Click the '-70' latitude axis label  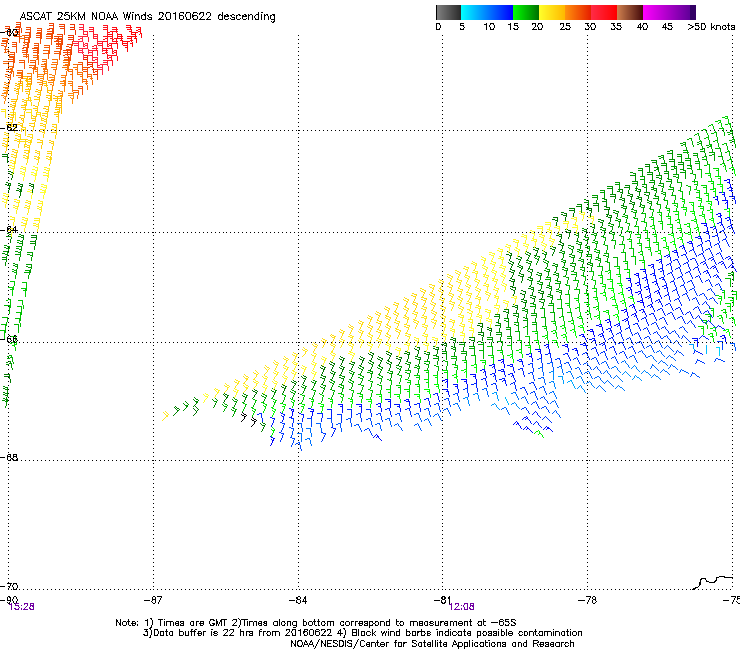click(x=9, y=587)
